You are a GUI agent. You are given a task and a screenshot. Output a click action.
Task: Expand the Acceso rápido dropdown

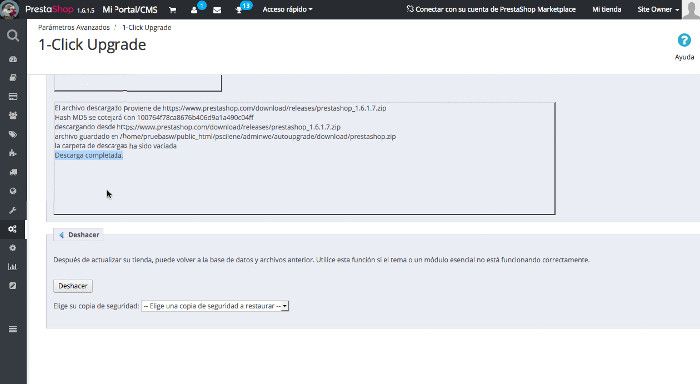[x=287, y=9]
